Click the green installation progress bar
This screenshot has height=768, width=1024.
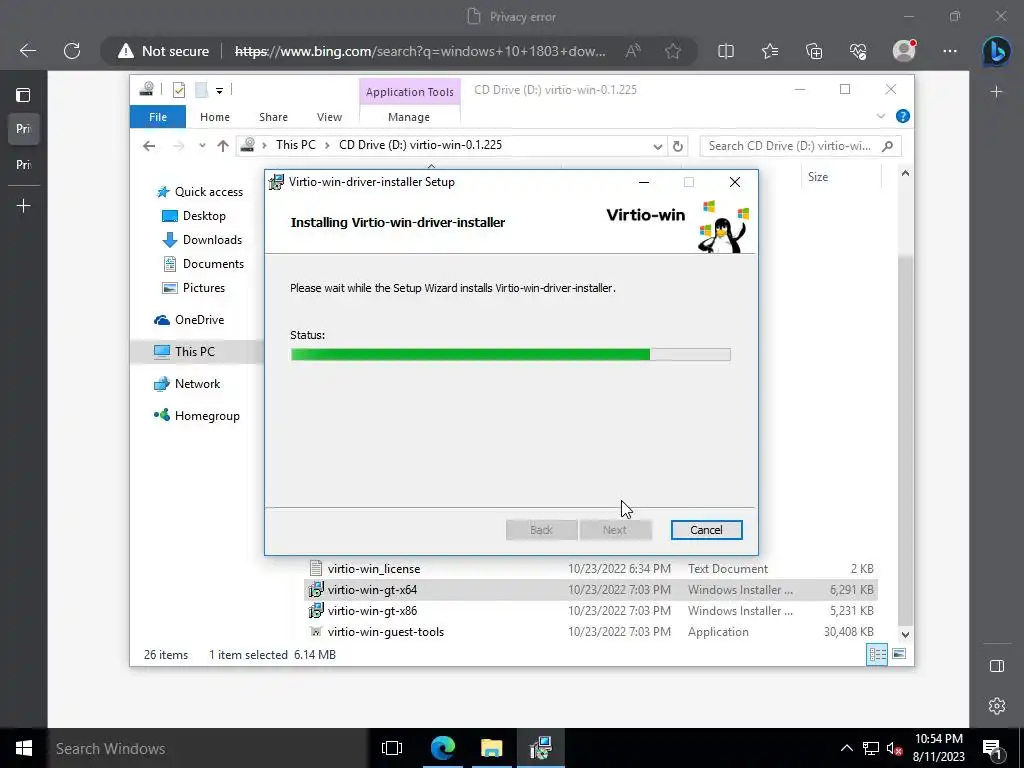511,355
